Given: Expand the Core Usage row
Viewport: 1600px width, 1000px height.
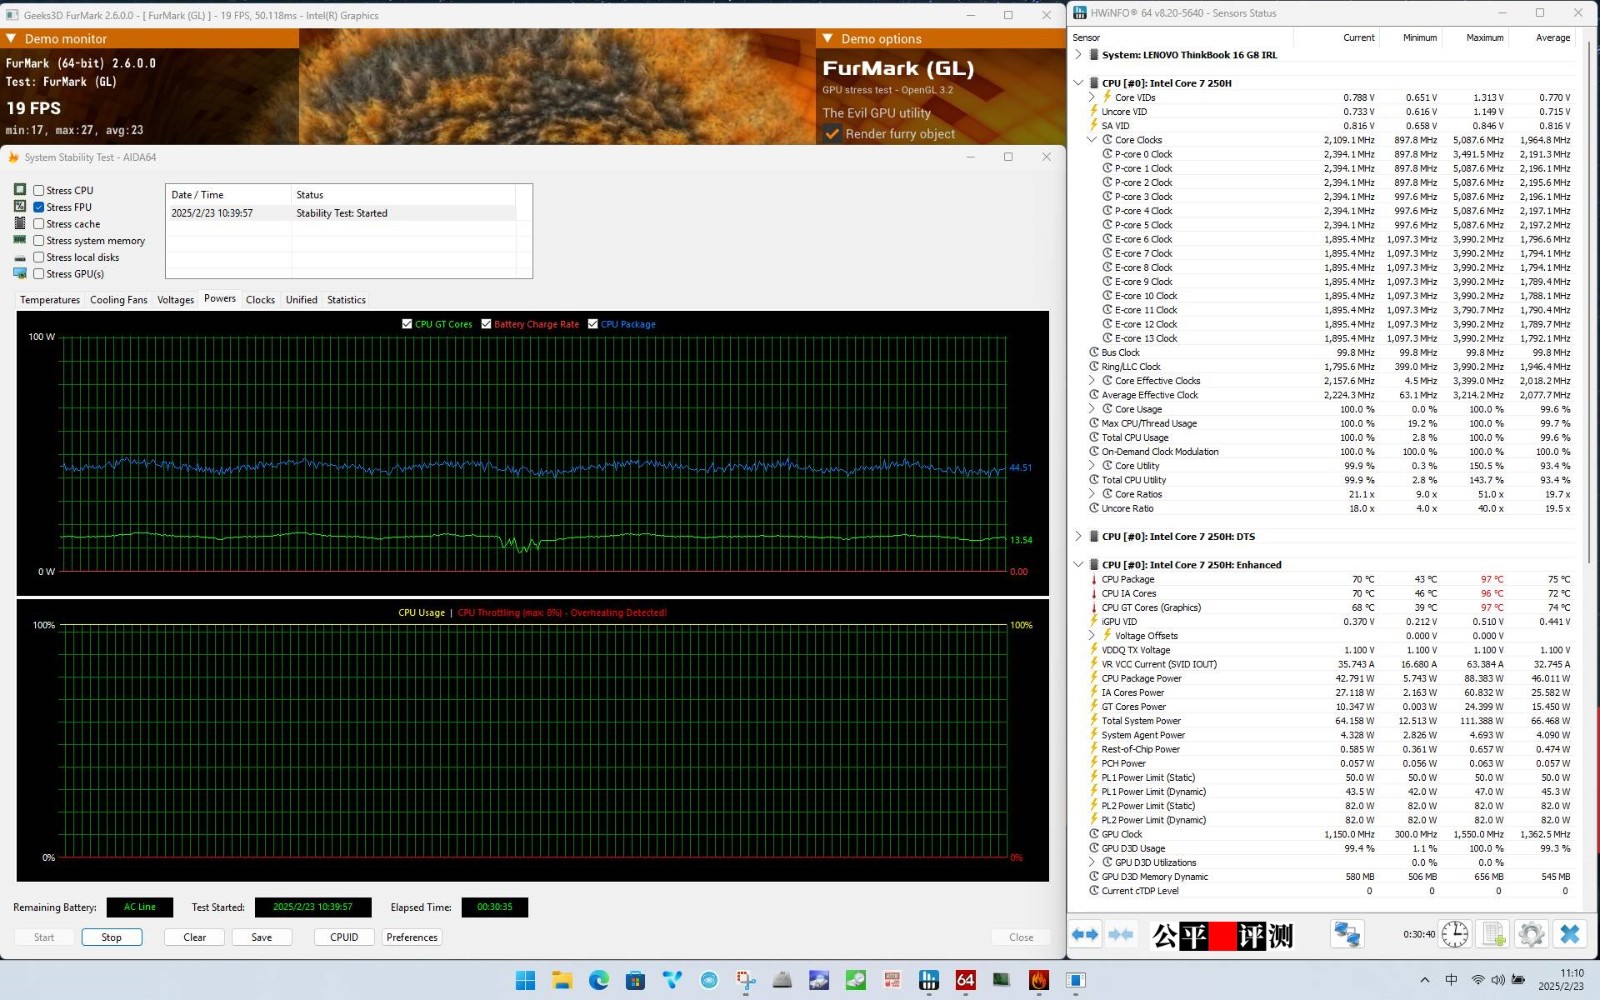Looking at the screenshot, I should click(1092, 409).
